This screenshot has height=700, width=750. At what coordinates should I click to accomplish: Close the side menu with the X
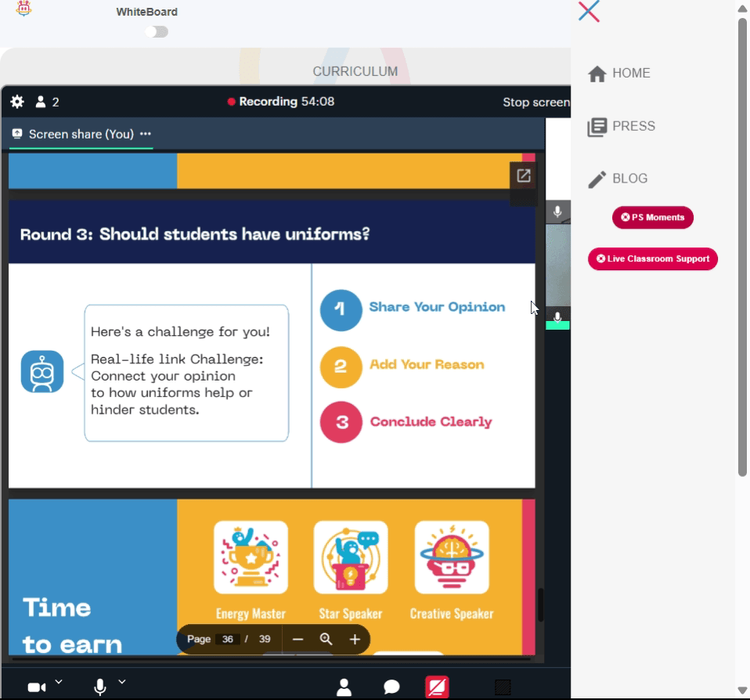point(588,11)
